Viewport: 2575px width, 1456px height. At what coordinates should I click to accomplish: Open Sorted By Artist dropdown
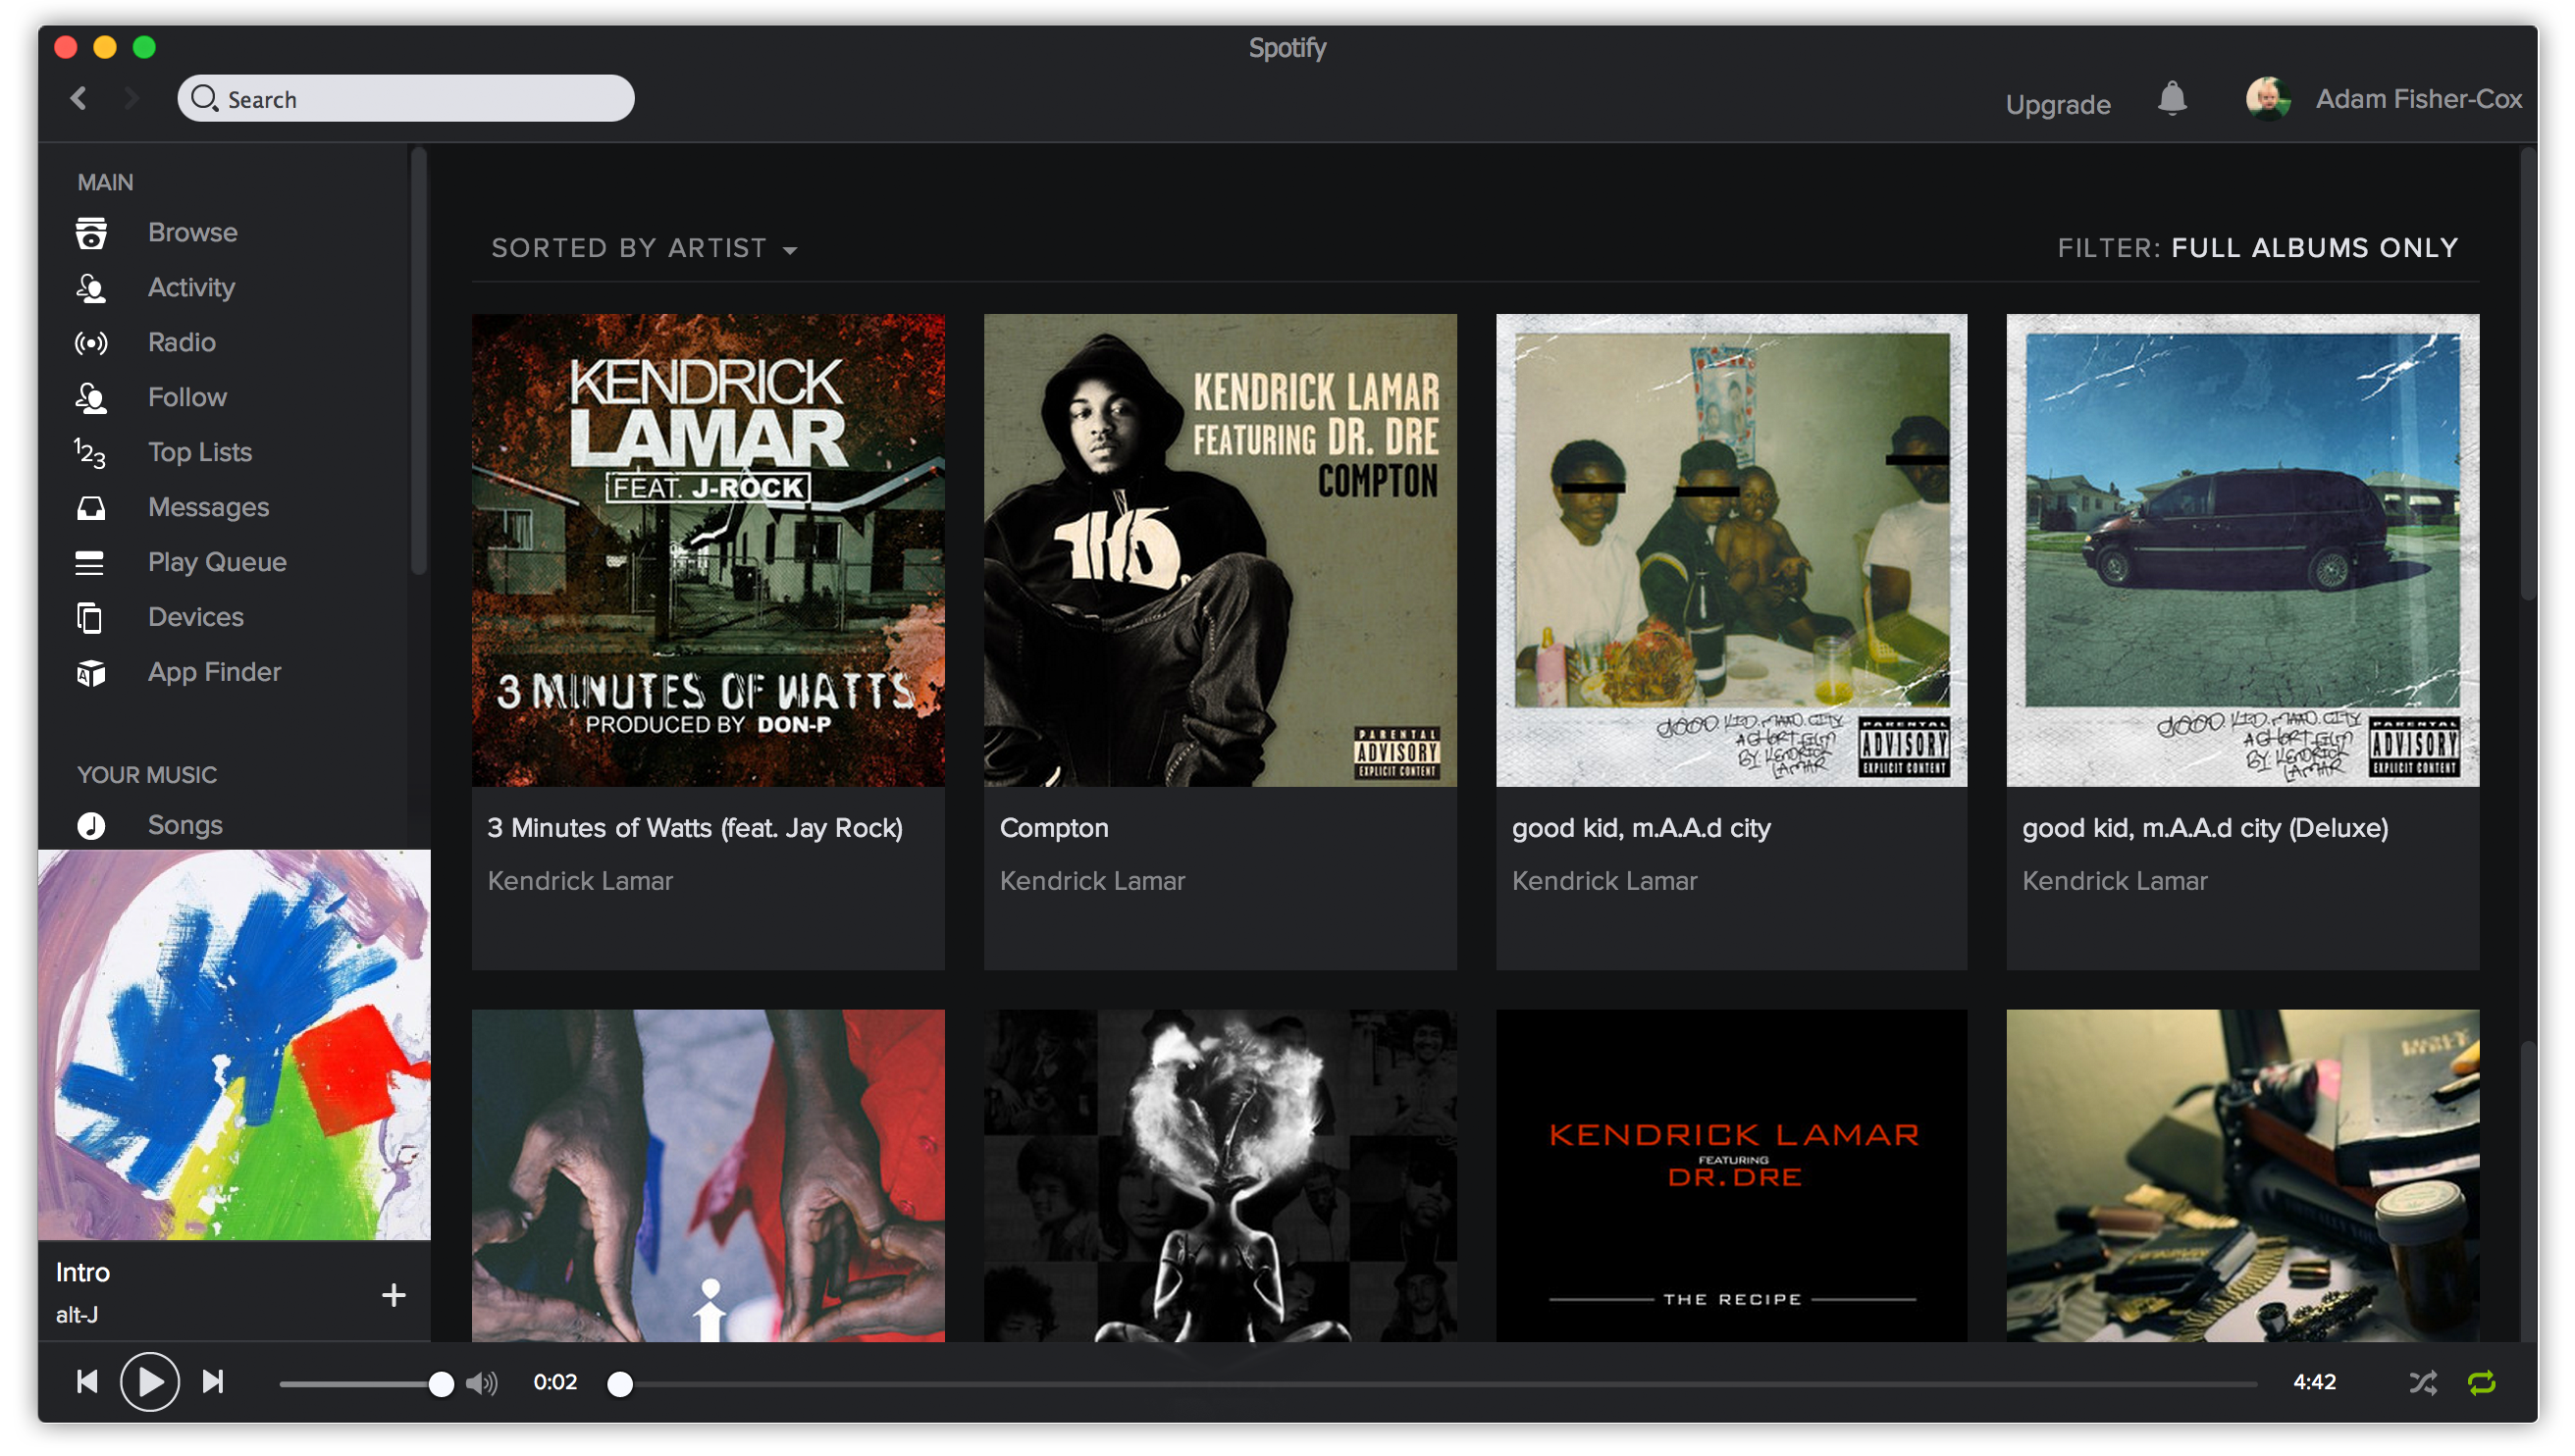pyautogui.click(x=644, y=248)
